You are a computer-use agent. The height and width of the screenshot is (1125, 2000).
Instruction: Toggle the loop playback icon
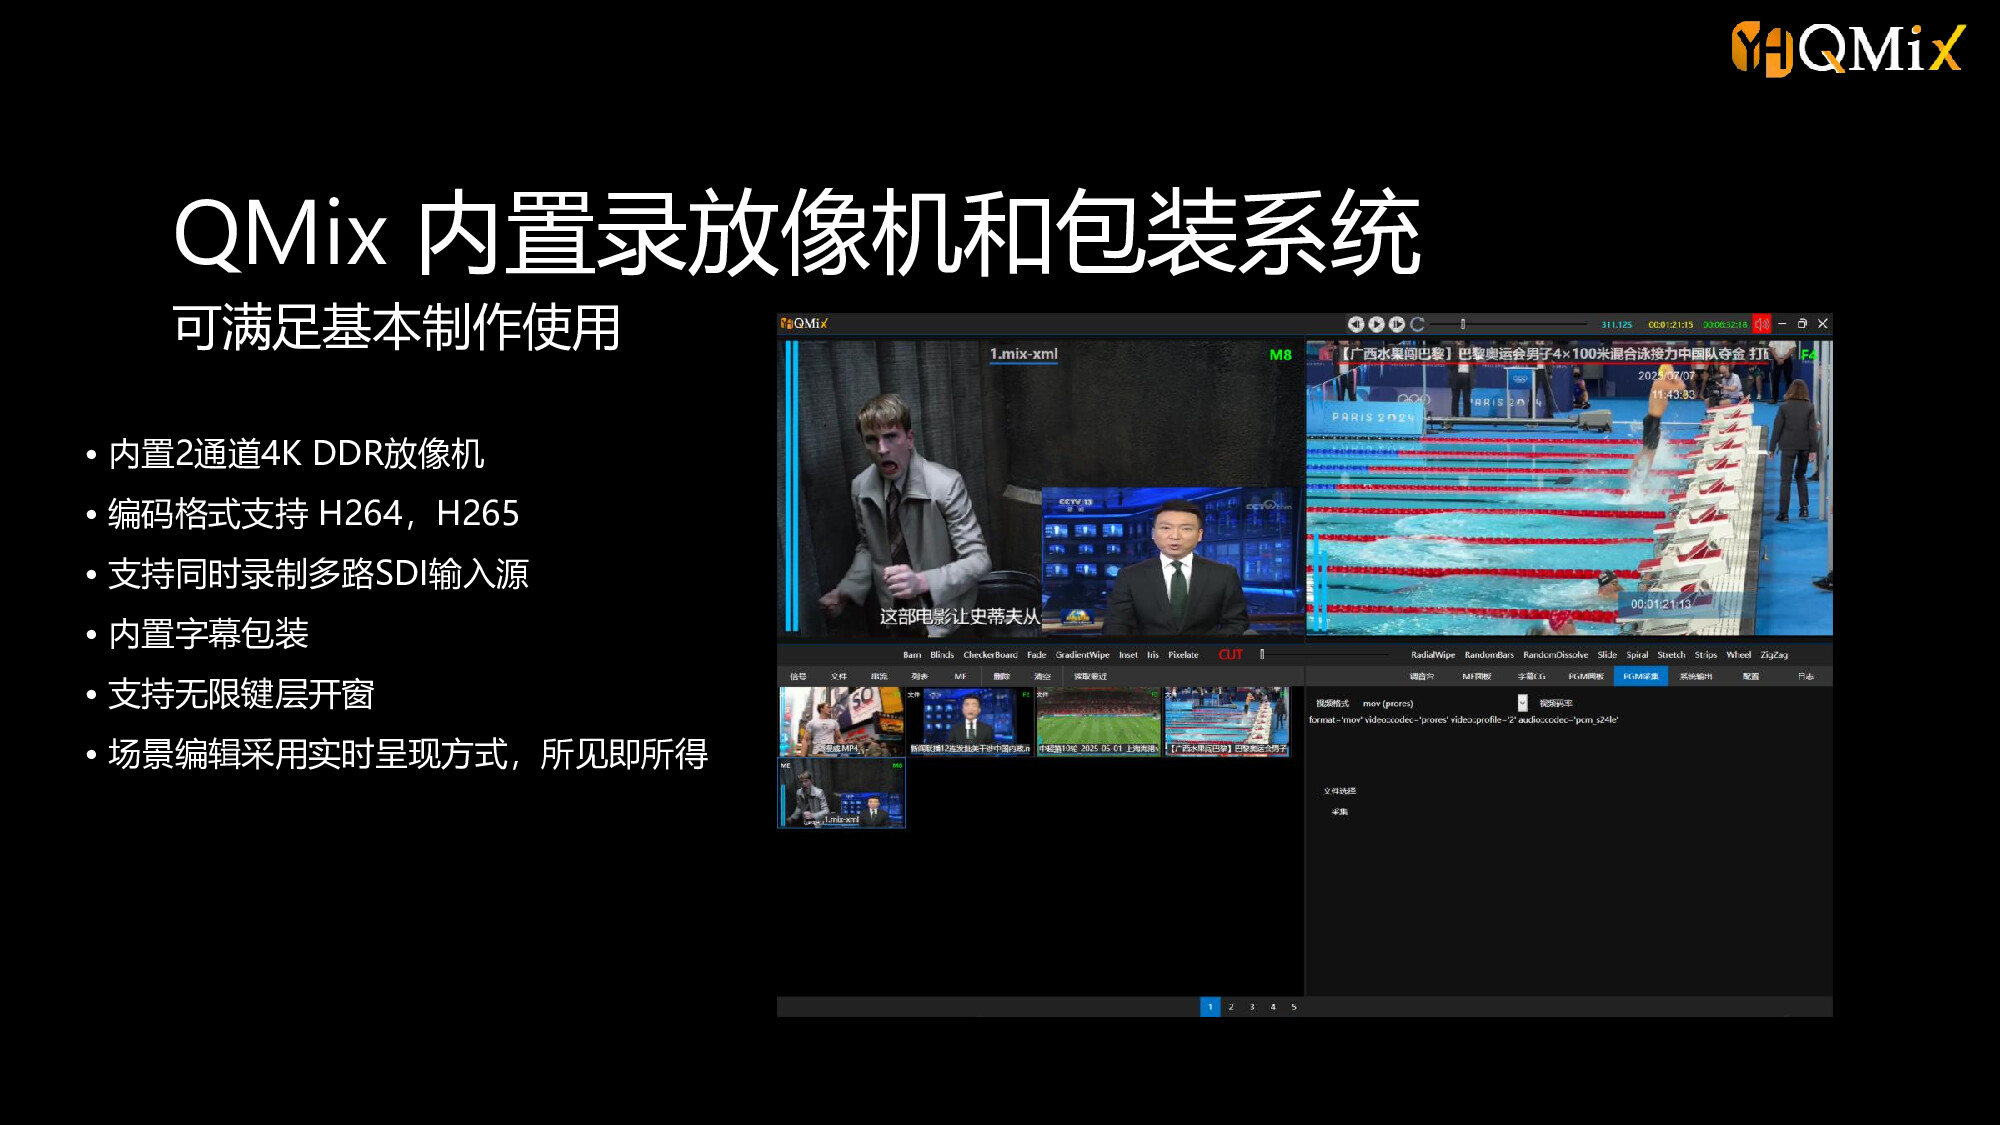coord(1417,324)
